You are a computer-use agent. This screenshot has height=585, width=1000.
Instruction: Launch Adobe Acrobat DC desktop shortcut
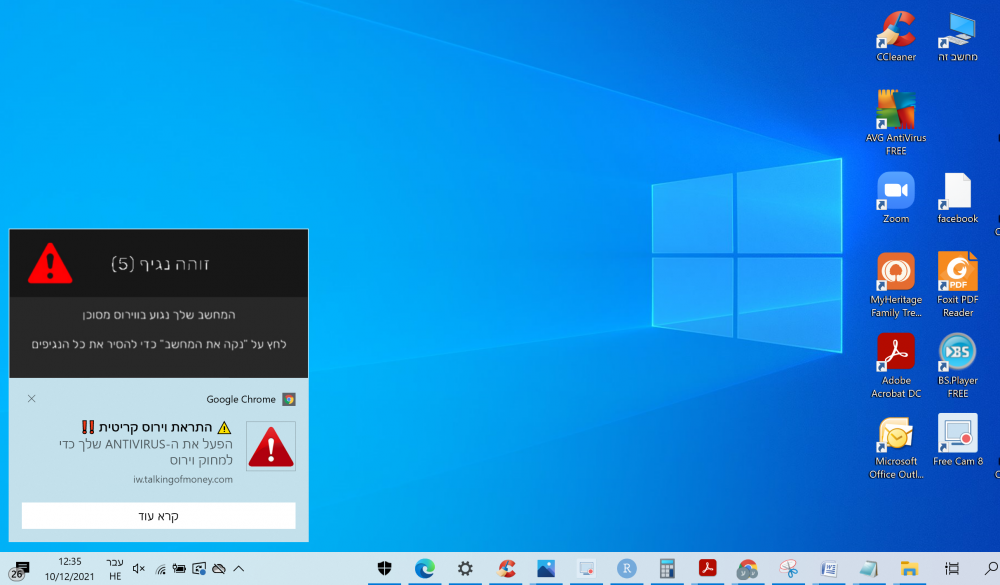[x=896, y=366]
